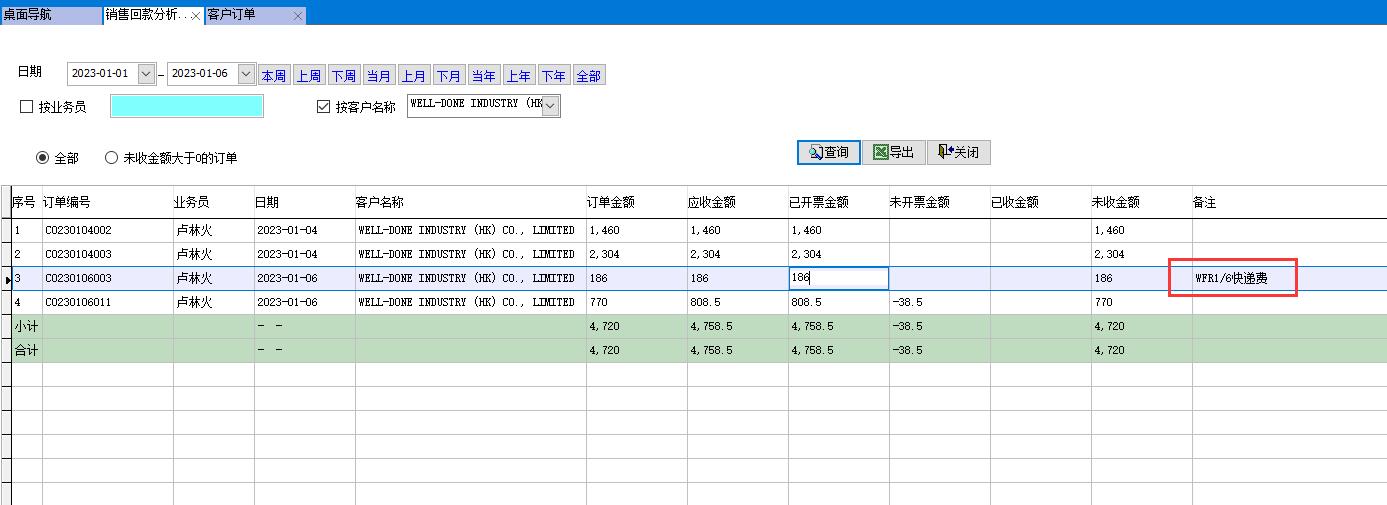Close the 销售回款分析 tab with its X
This screenshot has width=1387, height=505.
coord(195,16)
